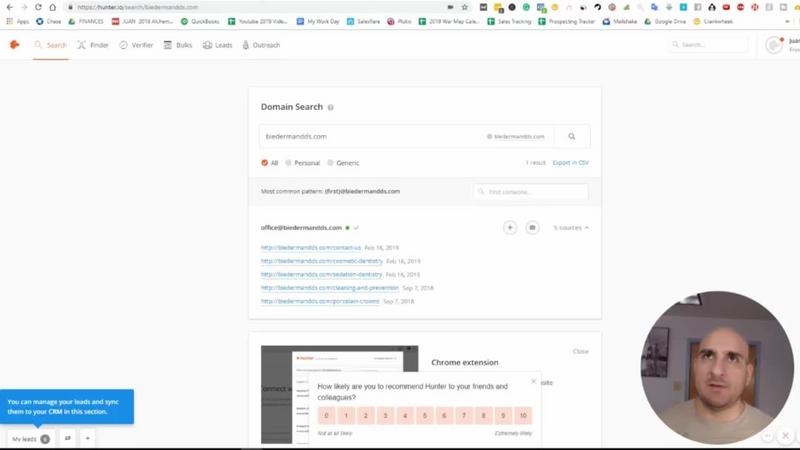This screenshot has height=450, width=800.
Task: Click the browser forward arrow
Action: [x=24, y=7]
